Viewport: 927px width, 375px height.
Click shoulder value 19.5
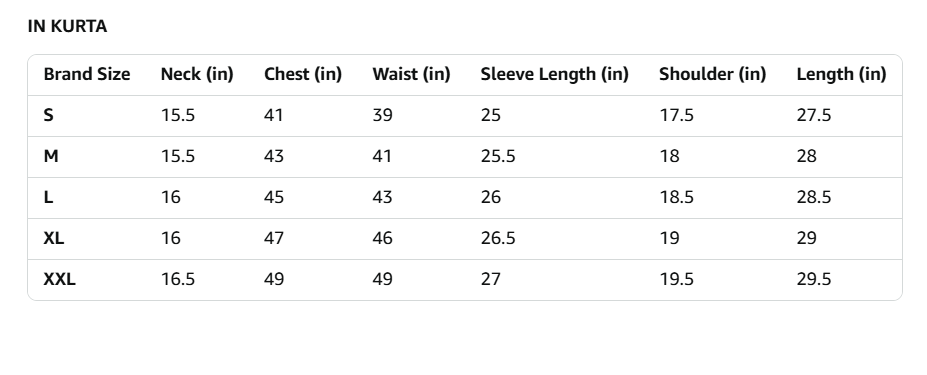click(x=676, y=279)
